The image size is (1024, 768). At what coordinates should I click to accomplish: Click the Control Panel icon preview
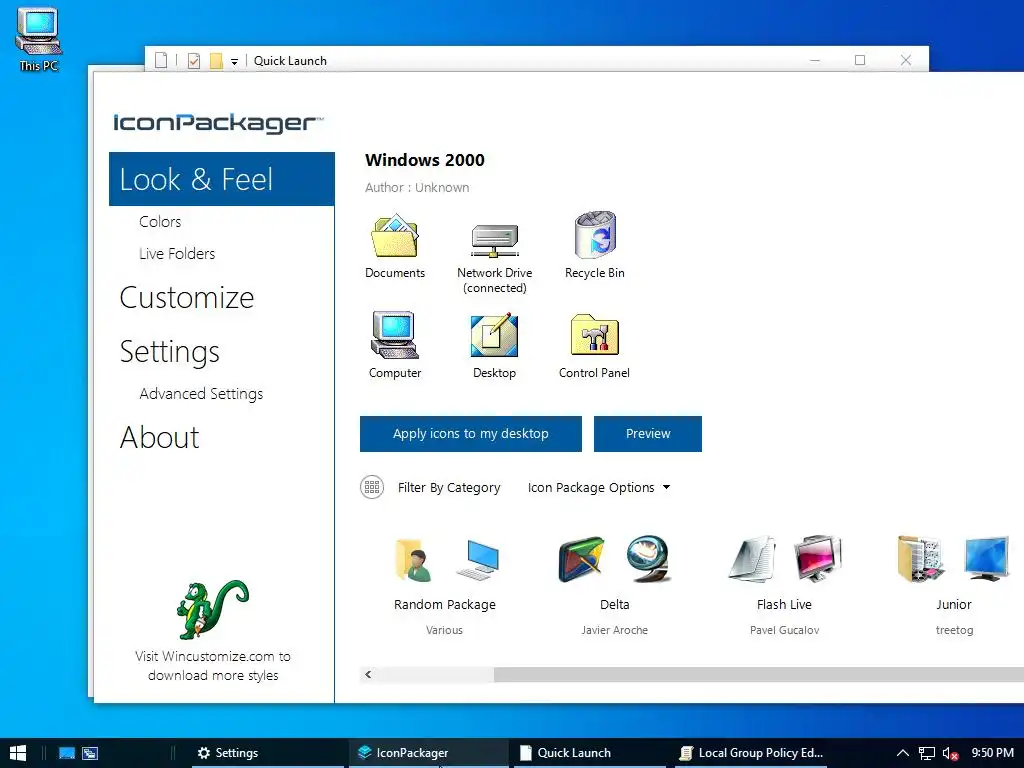click(594, 335)
